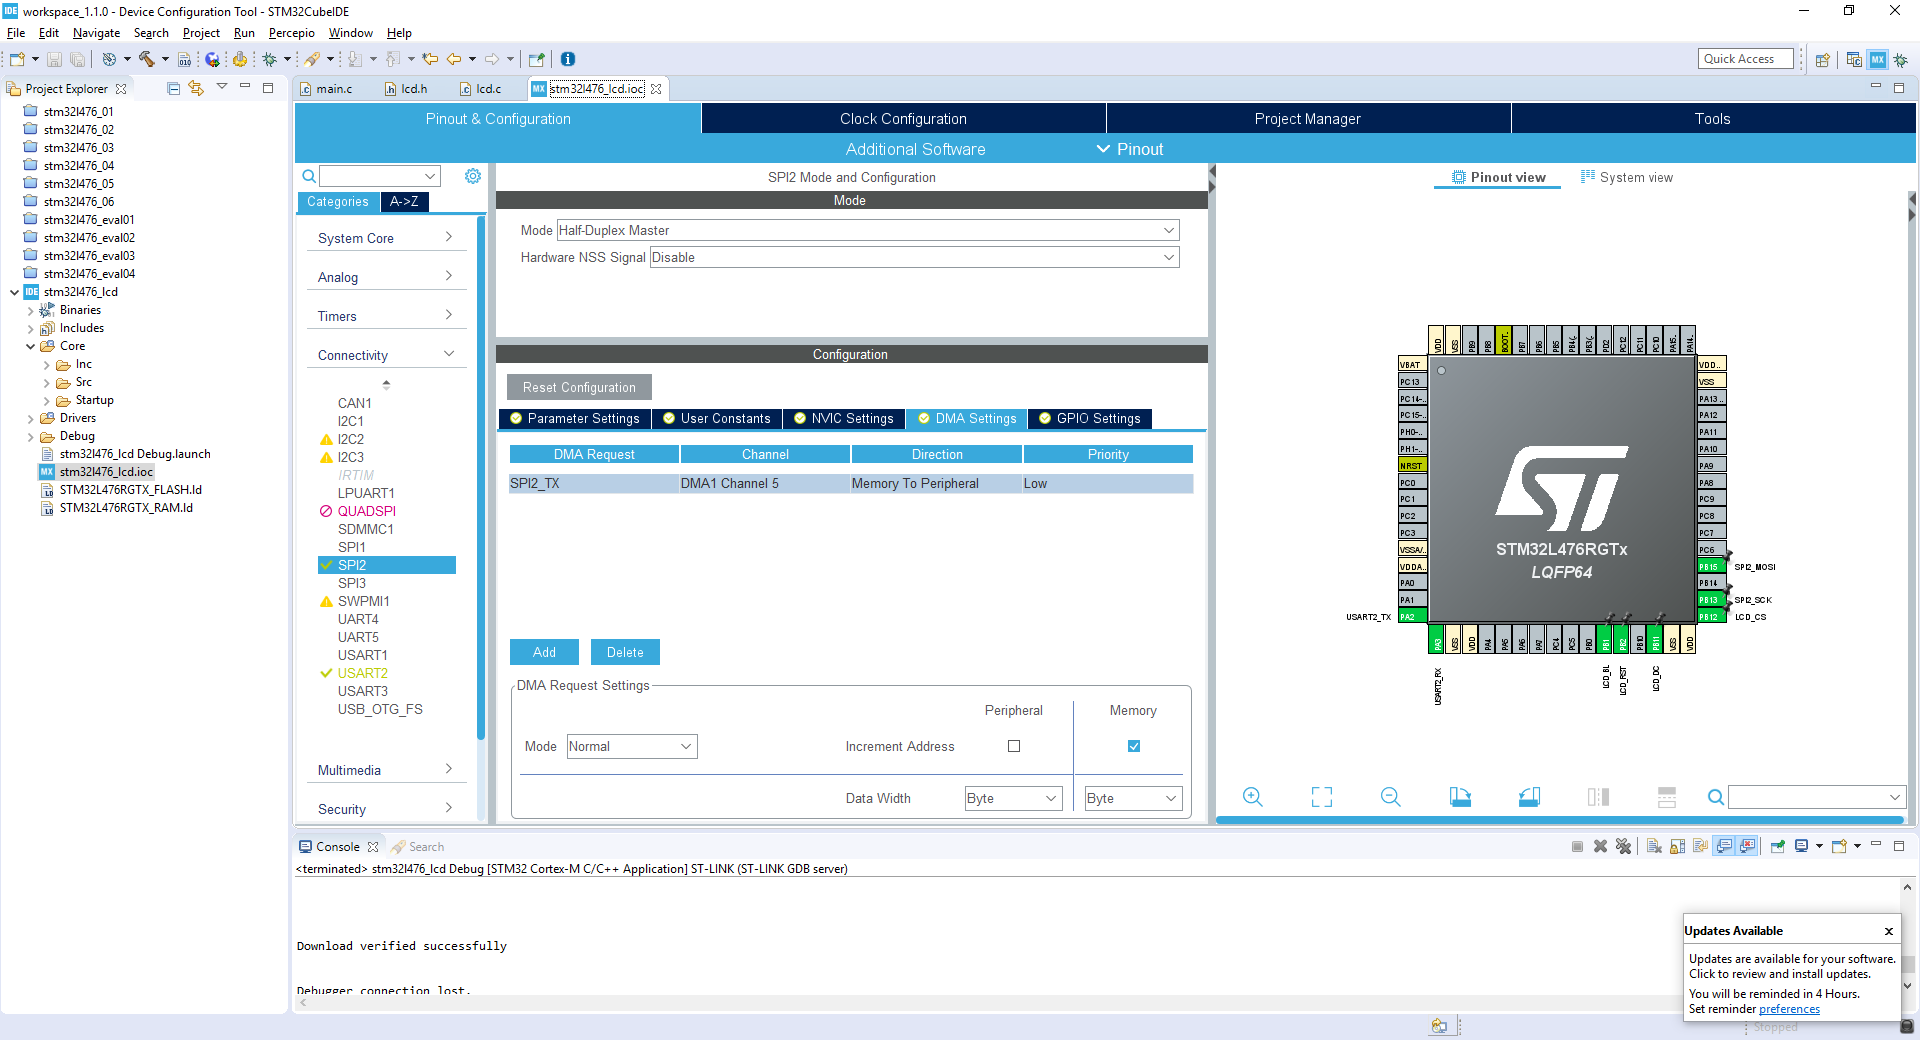This screenshot has width=1920, height=1040.
Task: Open the DMA Mode Normal dropdown
Action: coord(632,746)
